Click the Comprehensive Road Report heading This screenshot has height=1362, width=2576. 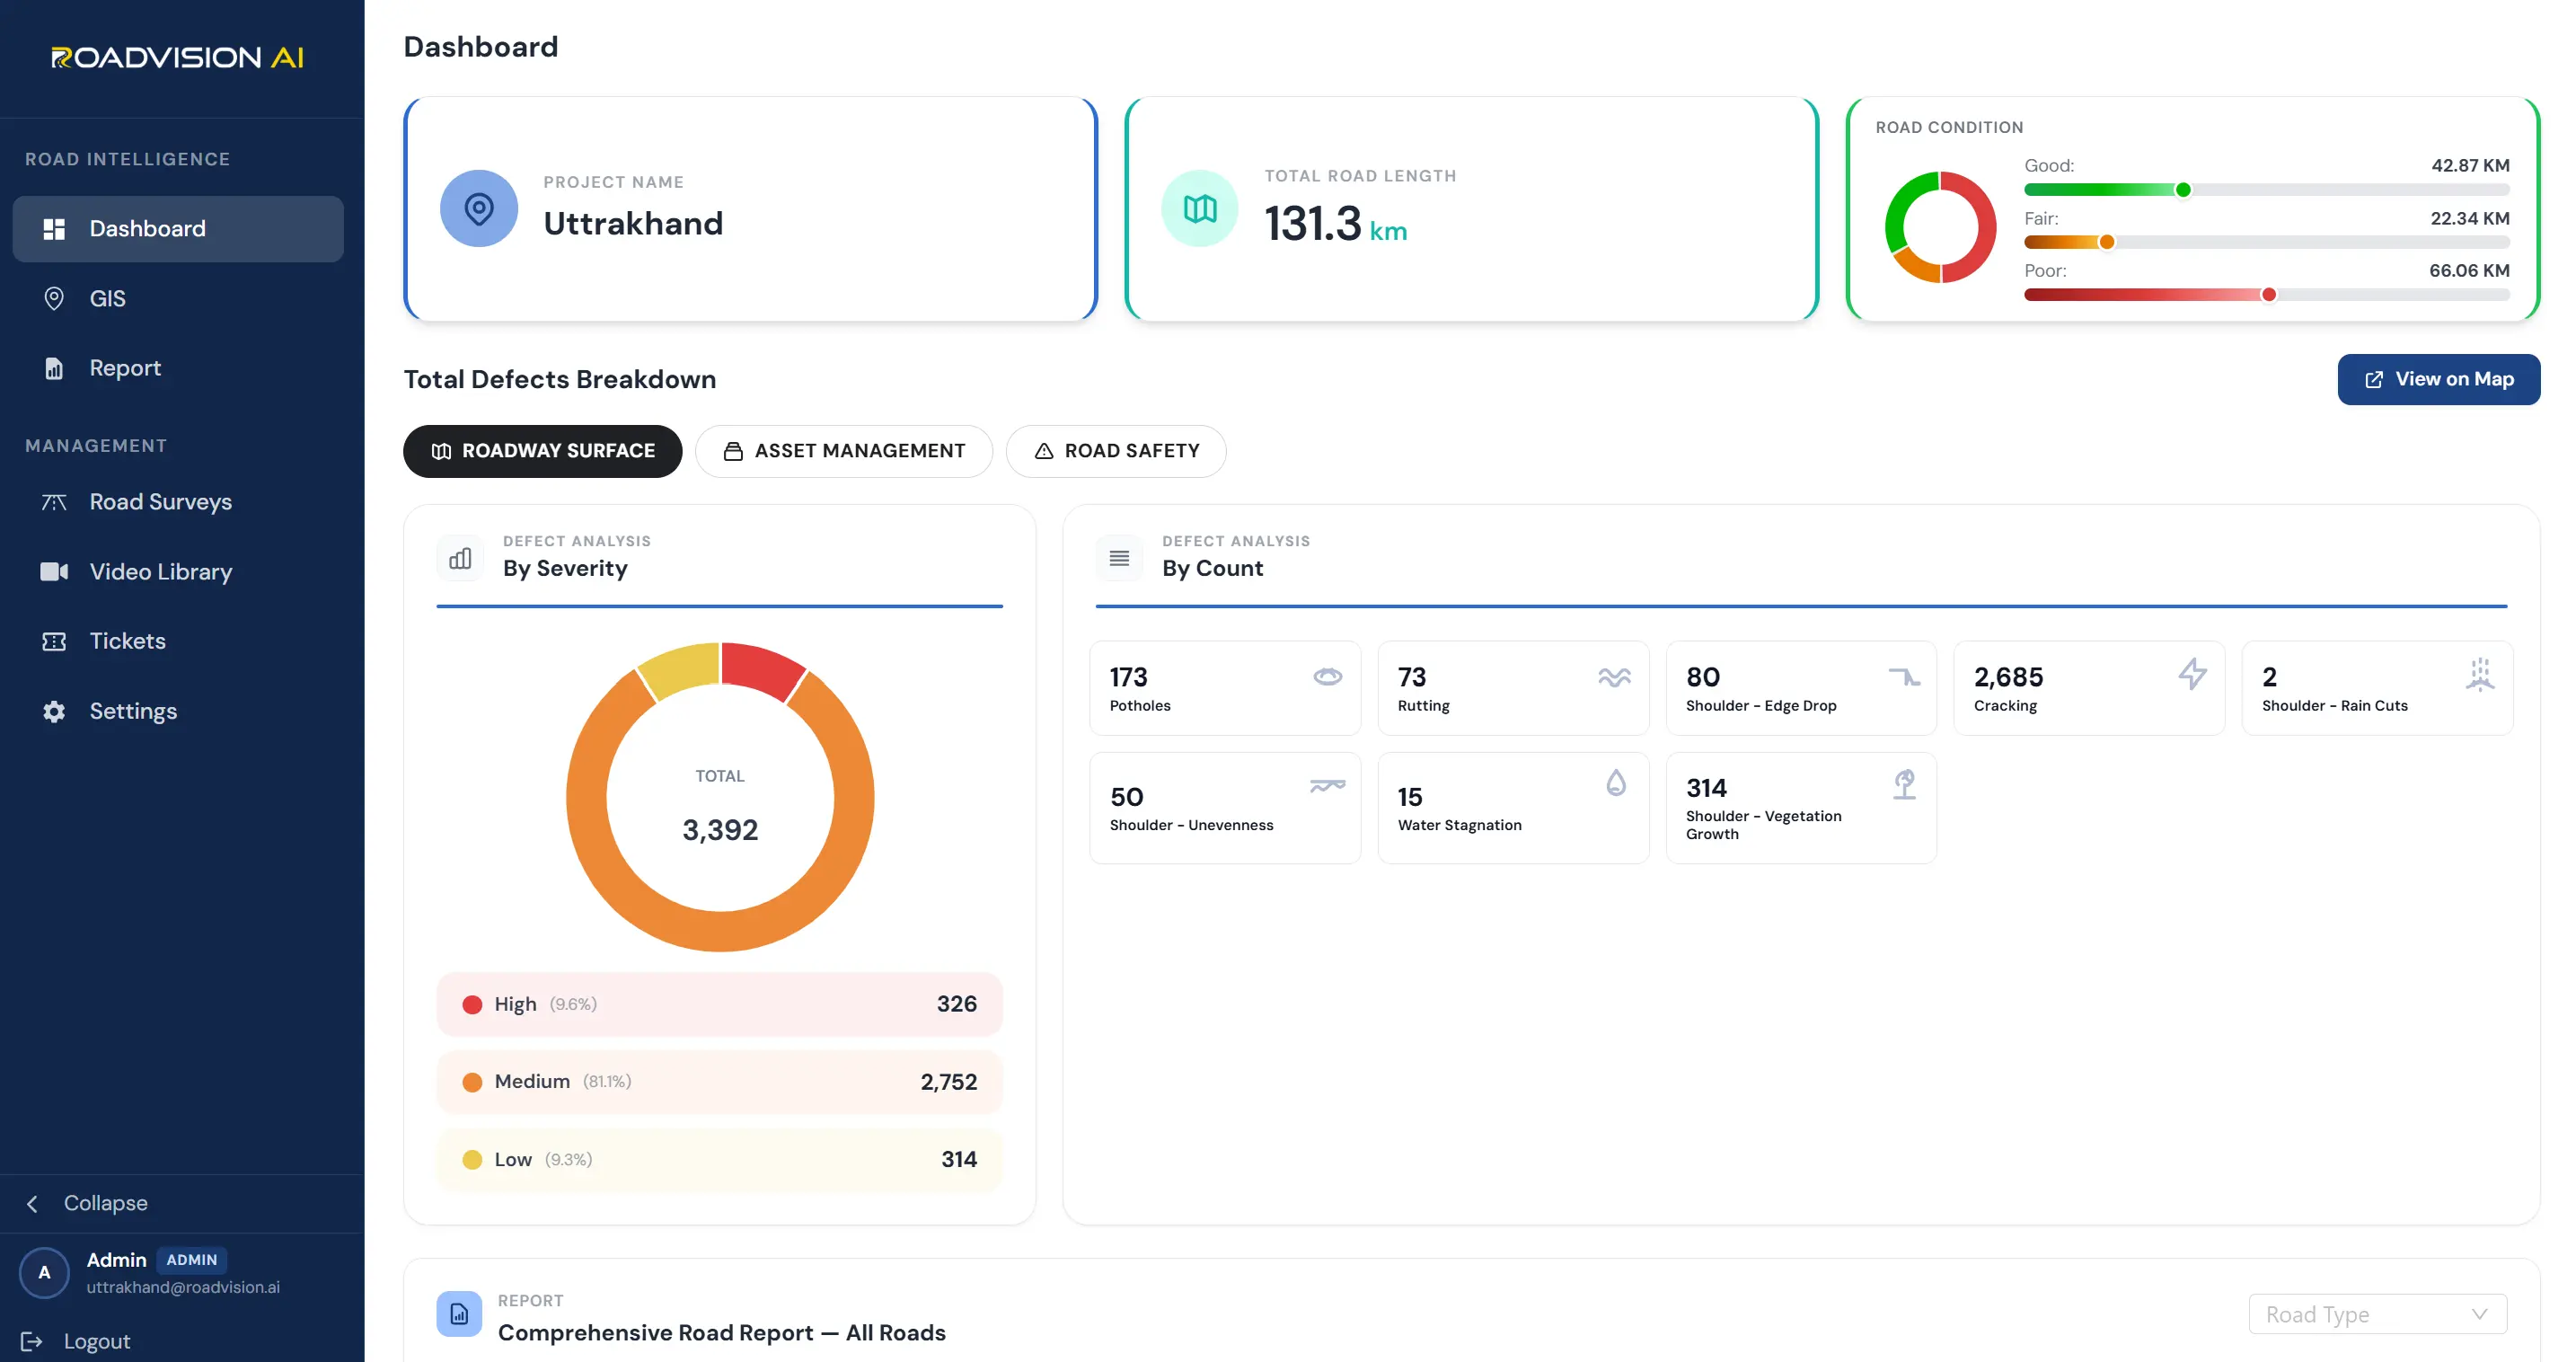722,1333
